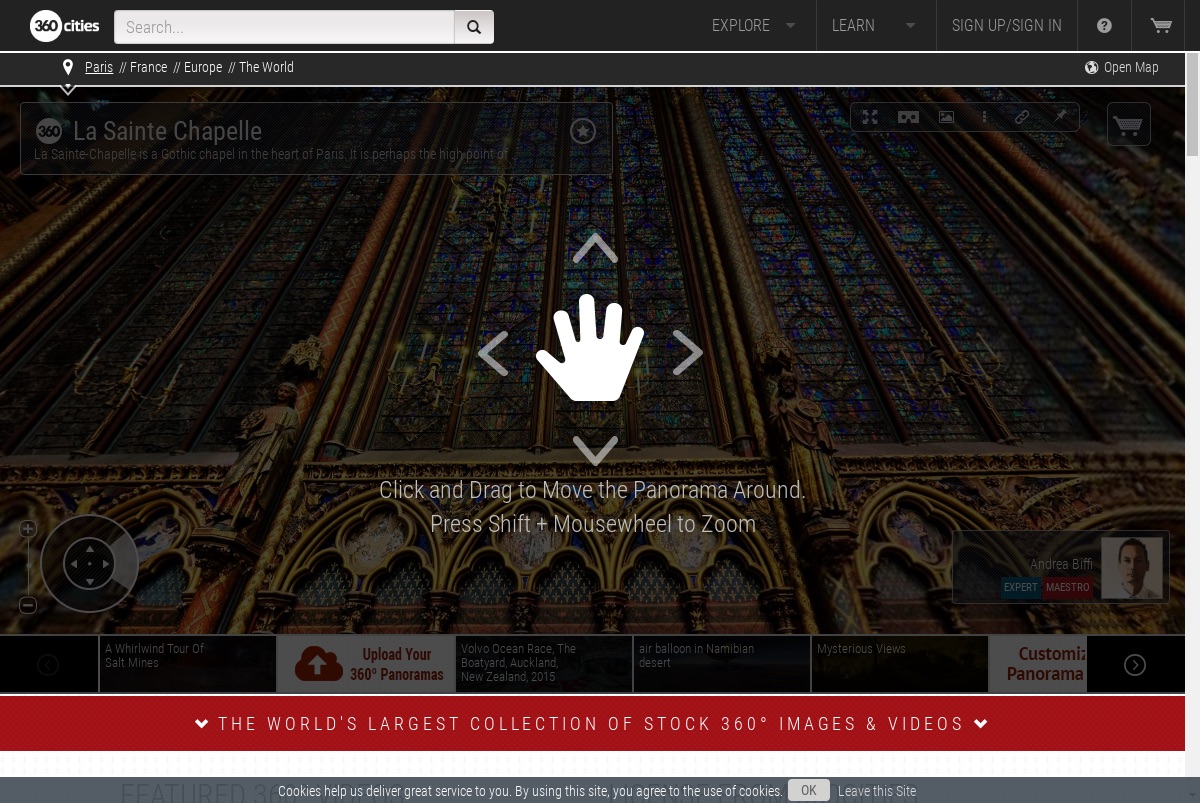1200x803 pixels.
Task: Show the next carousel thumbnails
Action: click(1135, 665)
